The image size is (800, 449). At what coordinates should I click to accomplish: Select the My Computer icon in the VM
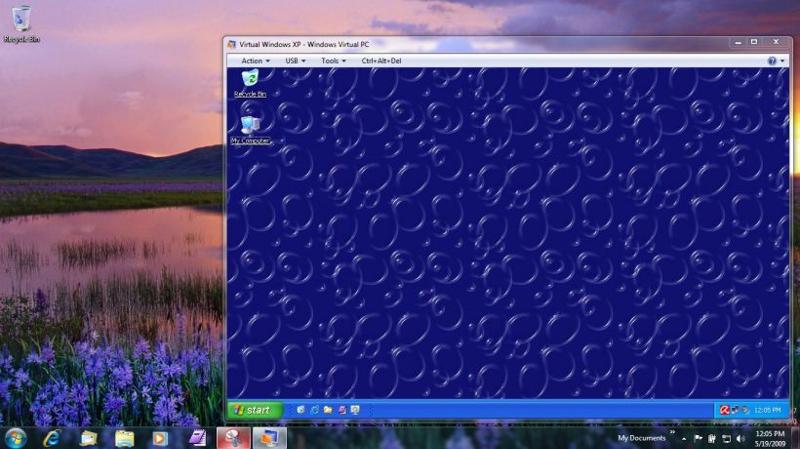pos(250,130)
